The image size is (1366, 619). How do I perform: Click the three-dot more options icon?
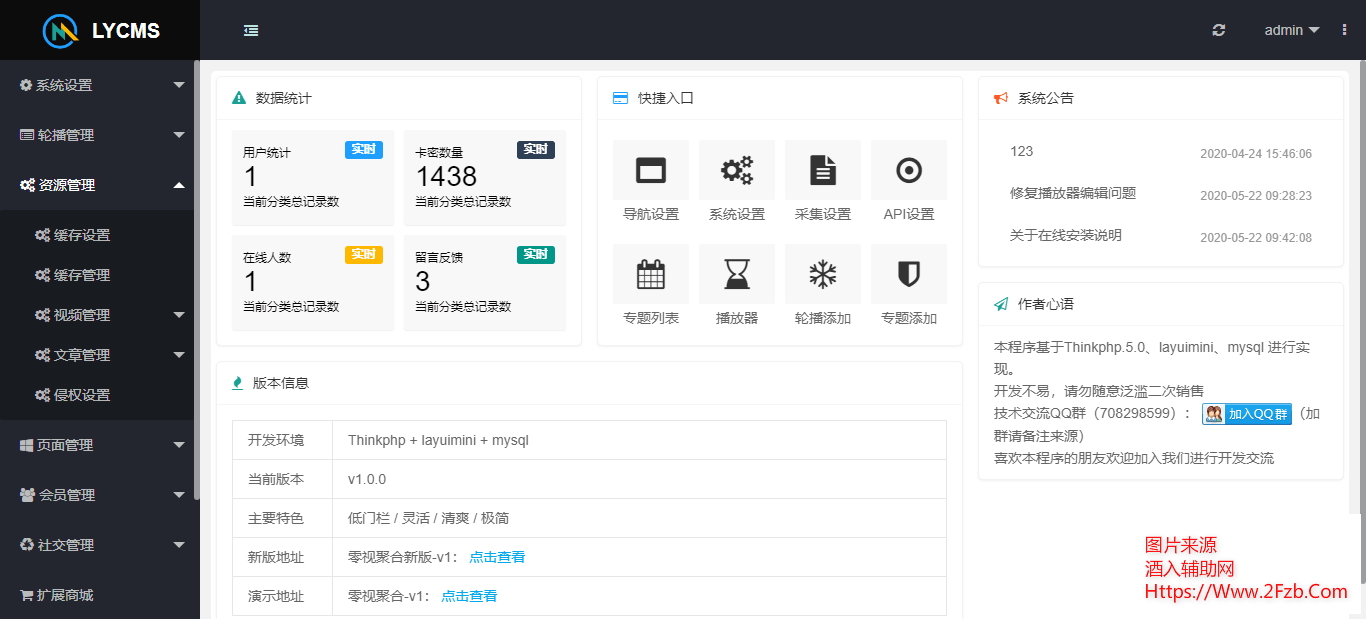tap(1344, 30)
